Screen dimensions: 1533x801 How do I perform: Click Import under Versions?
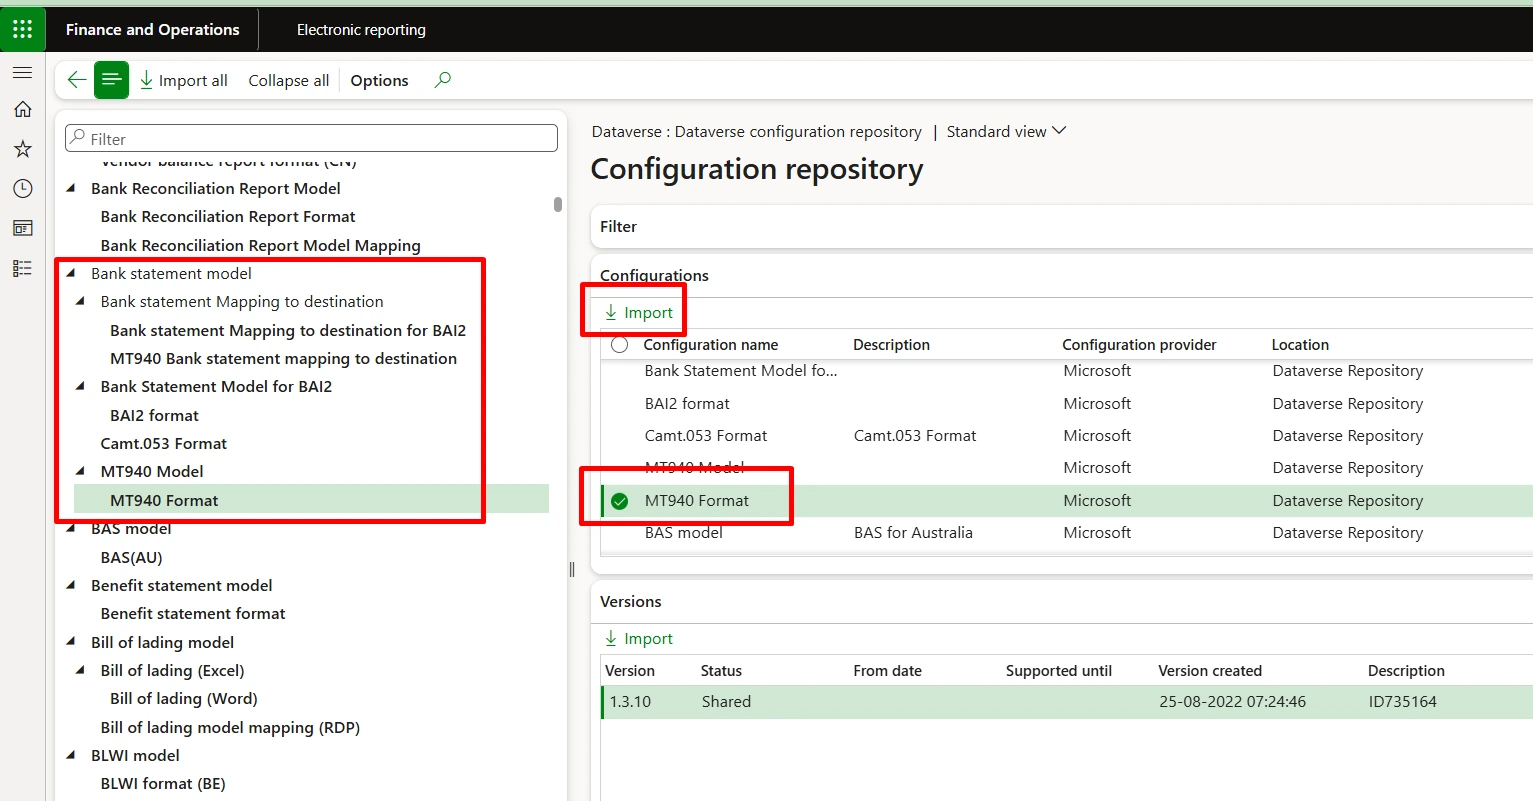(x=639, y=639)
